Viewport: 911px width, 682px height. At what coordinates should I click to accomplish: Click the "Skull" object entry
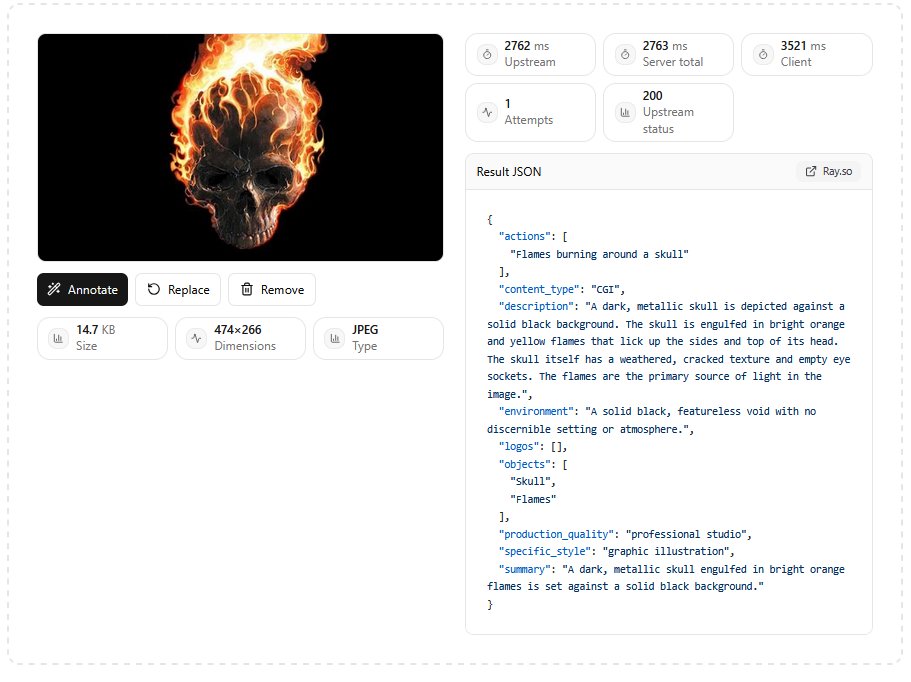[x=530, y=482]
